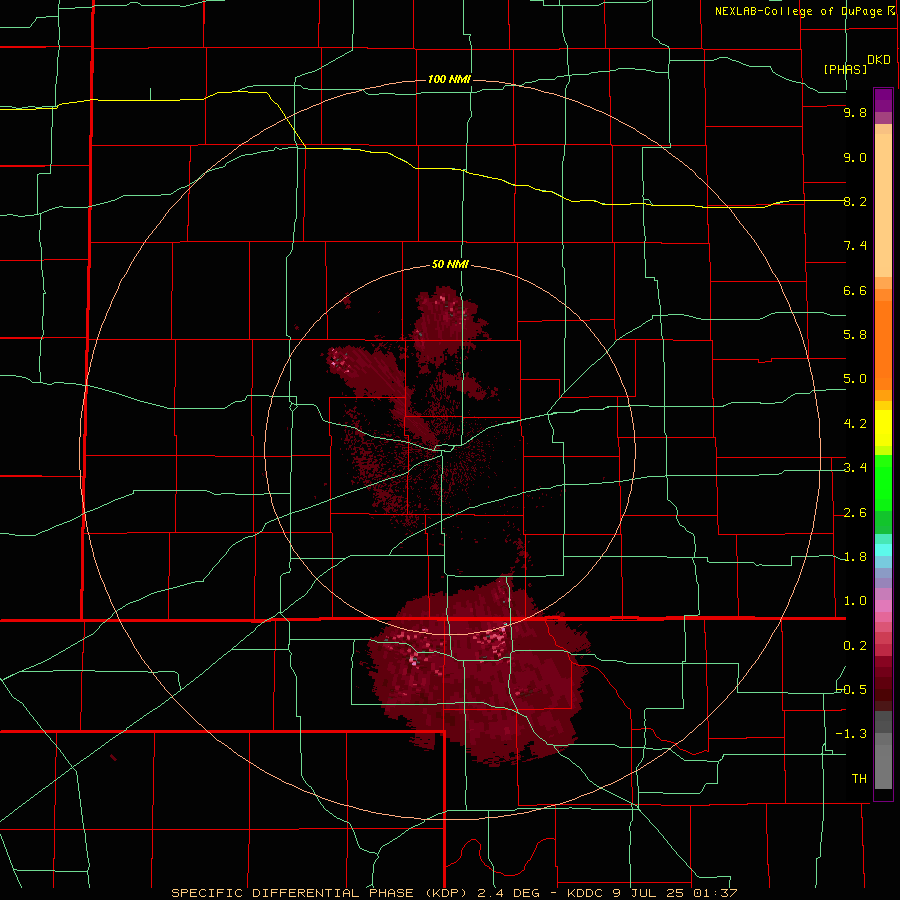Image resolution: width=900 pixels, height=900 pixels.
Task: Click the 0.2 value on the color scale
Action: 855,646
